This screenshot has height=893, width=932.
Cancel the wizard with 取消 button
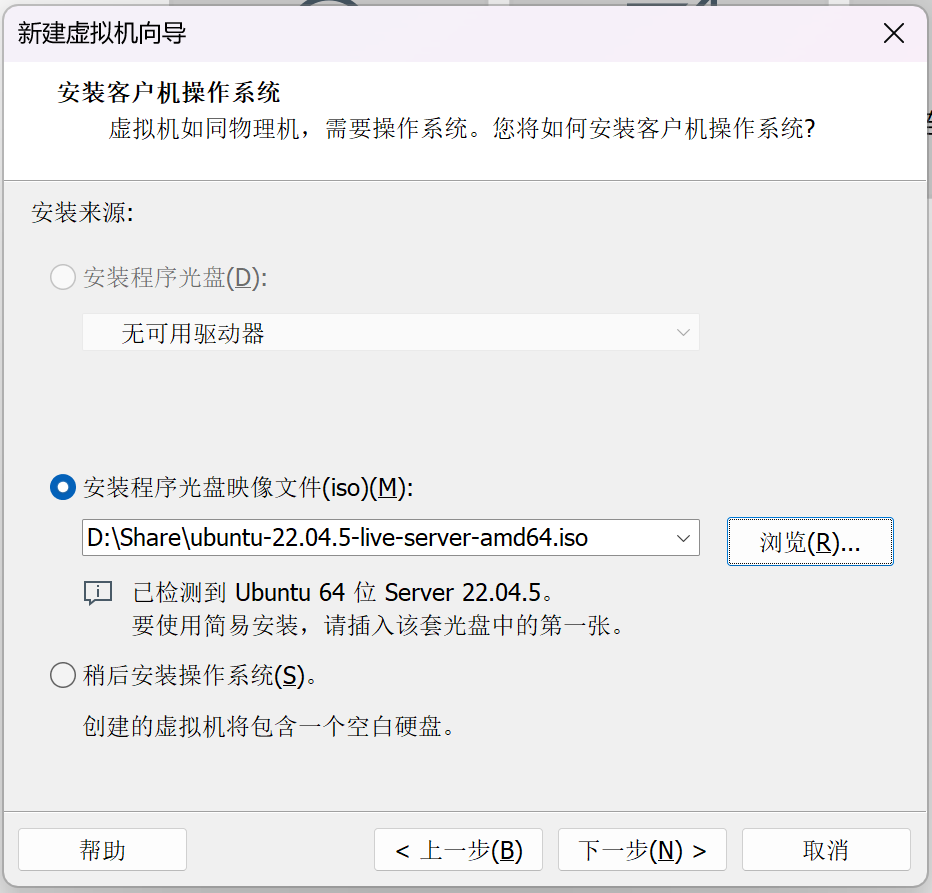point(826,850)
